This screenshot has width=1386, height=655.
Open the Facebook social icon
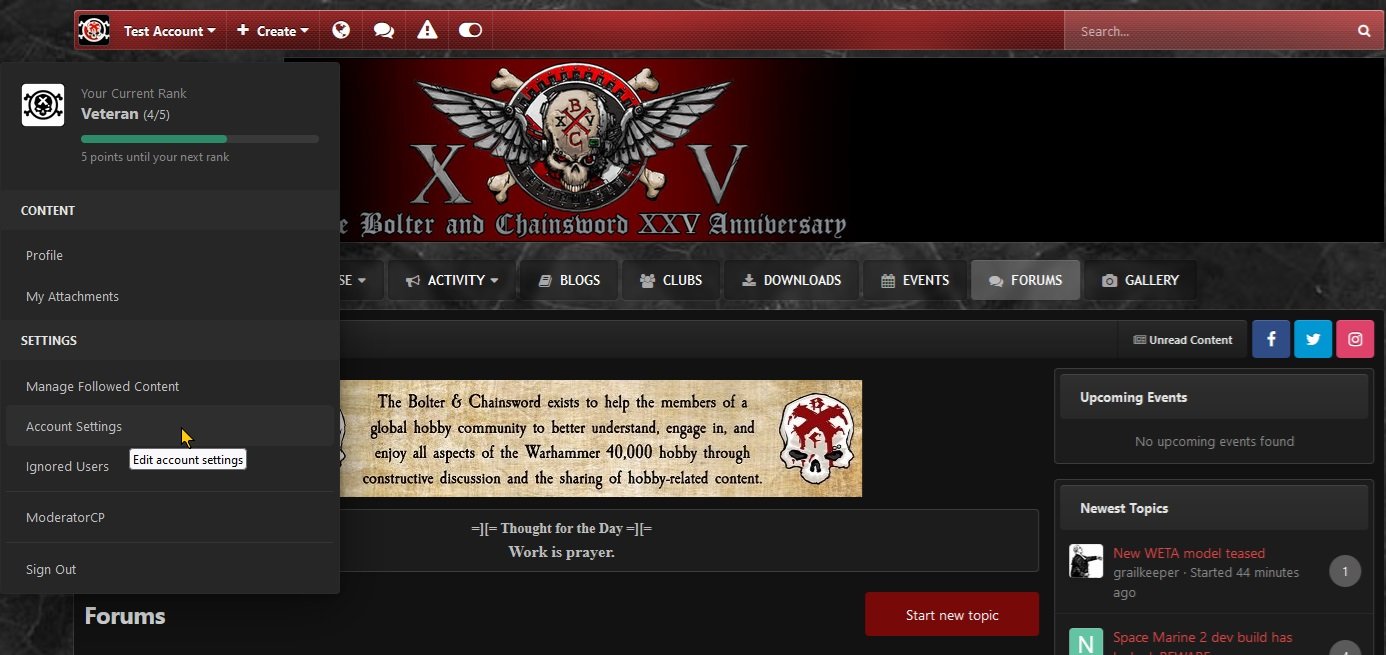(x=1271, y=339)
